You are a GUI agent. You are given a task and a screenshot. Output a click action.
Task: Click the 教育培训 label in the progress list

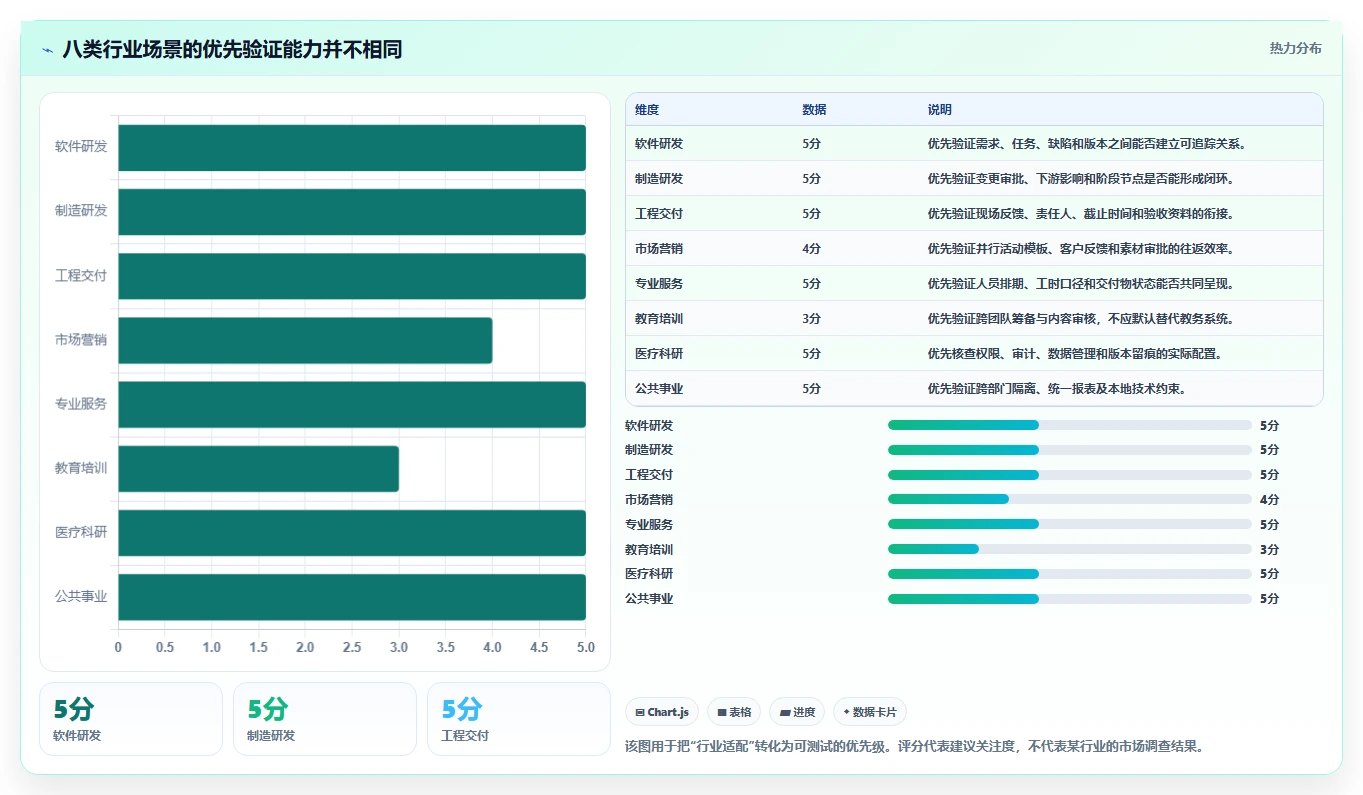click(x=649, y=549)
